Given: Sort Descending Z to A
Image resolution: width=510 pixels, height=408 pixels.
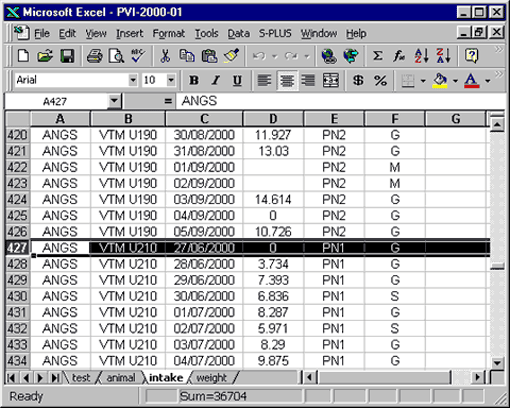Looking at the screenshot, I should coord(444,56).
